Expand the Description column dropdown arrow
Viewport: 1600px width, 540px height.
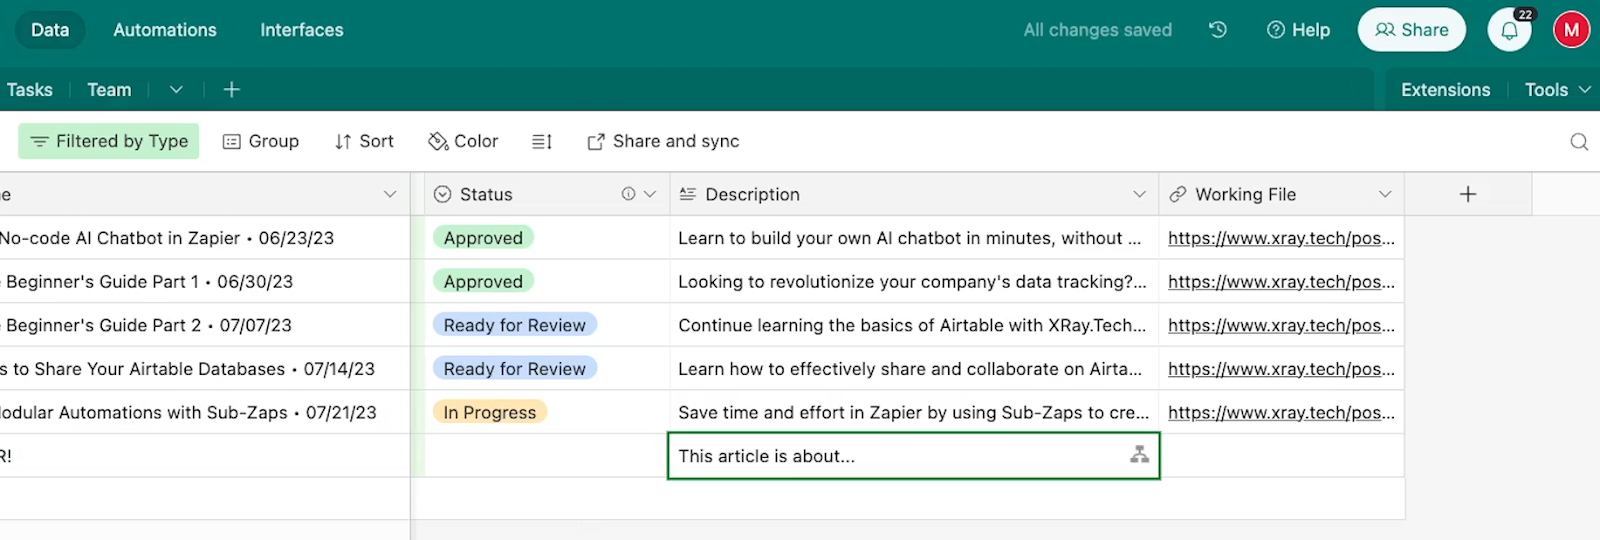1139,194
